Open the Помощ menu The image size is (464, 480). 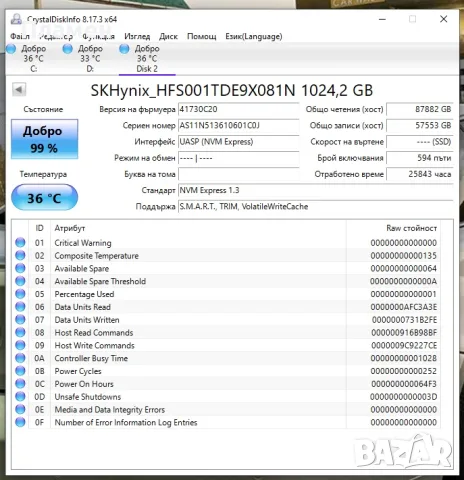click(x=201, y=36)
